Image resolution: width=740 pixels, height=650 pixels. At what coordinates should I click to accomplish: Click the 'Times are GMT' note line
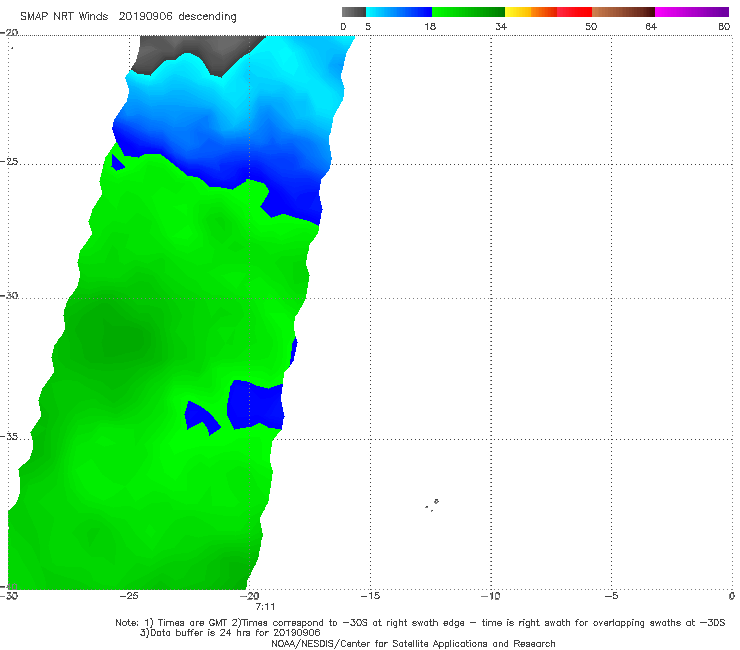(x=420, y=623)
